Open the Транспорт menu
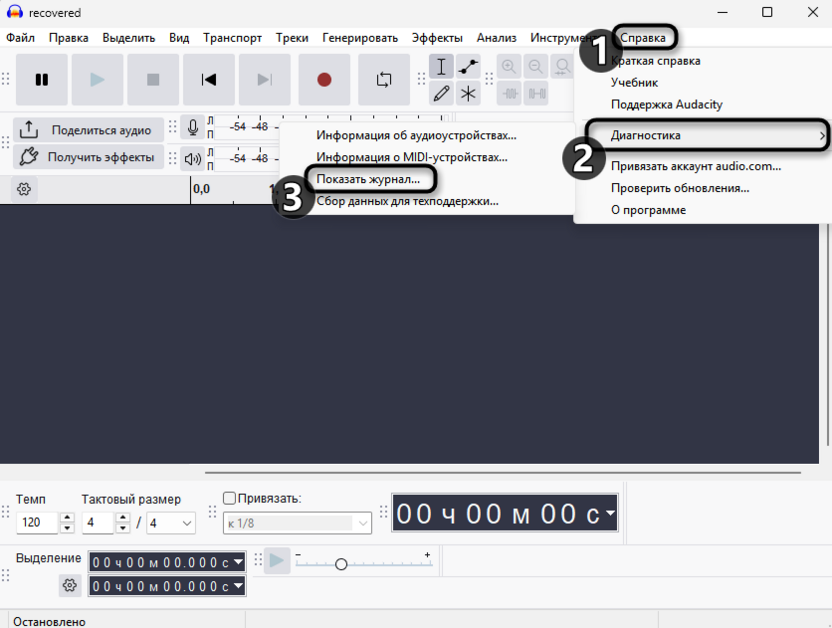This screenshot has height=628, width=832. (x=232, y=38)
